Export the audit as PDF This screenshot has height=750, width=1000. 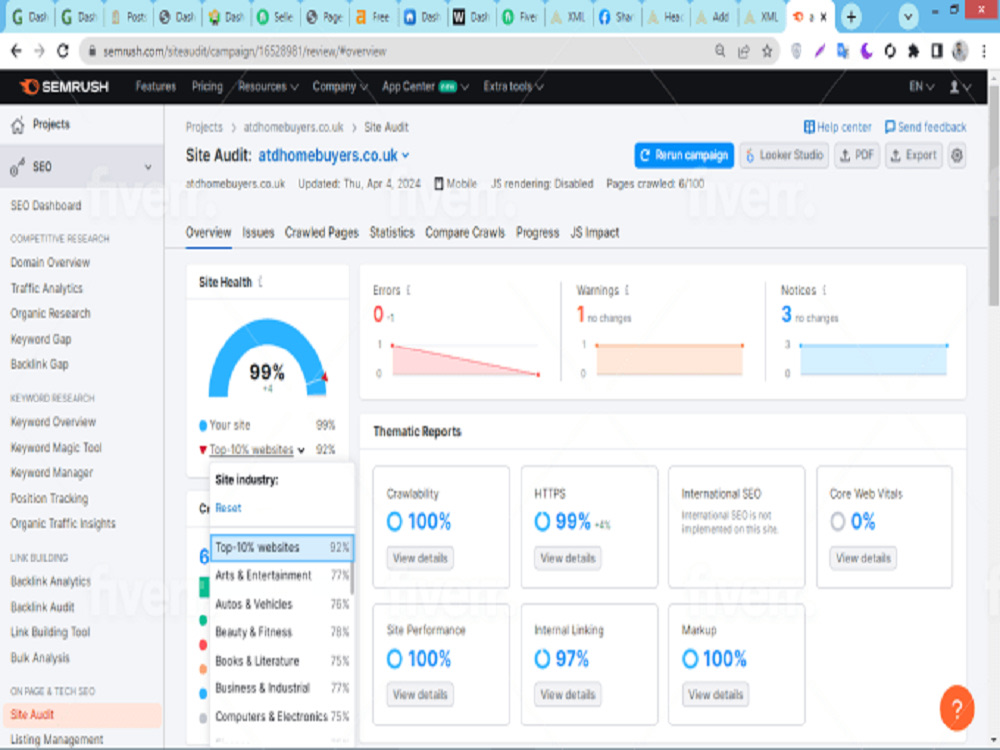857,155
